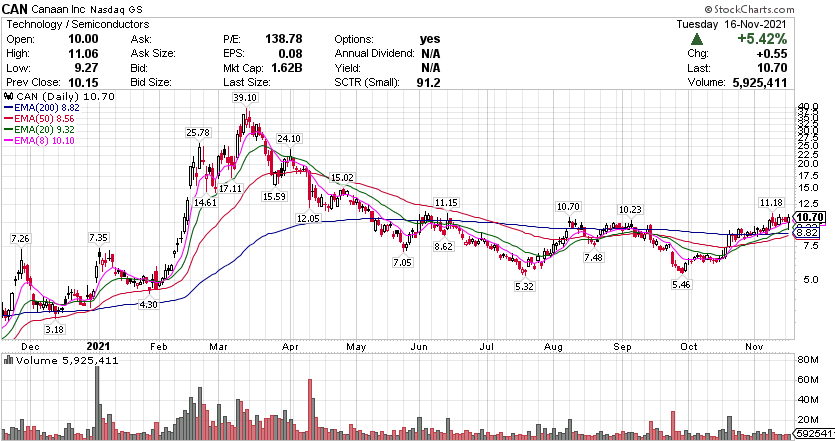Image resolution: width=835 pixels, height=441 pixels.
Task: Click the Open value 10.00
Action: click(84, 39)
